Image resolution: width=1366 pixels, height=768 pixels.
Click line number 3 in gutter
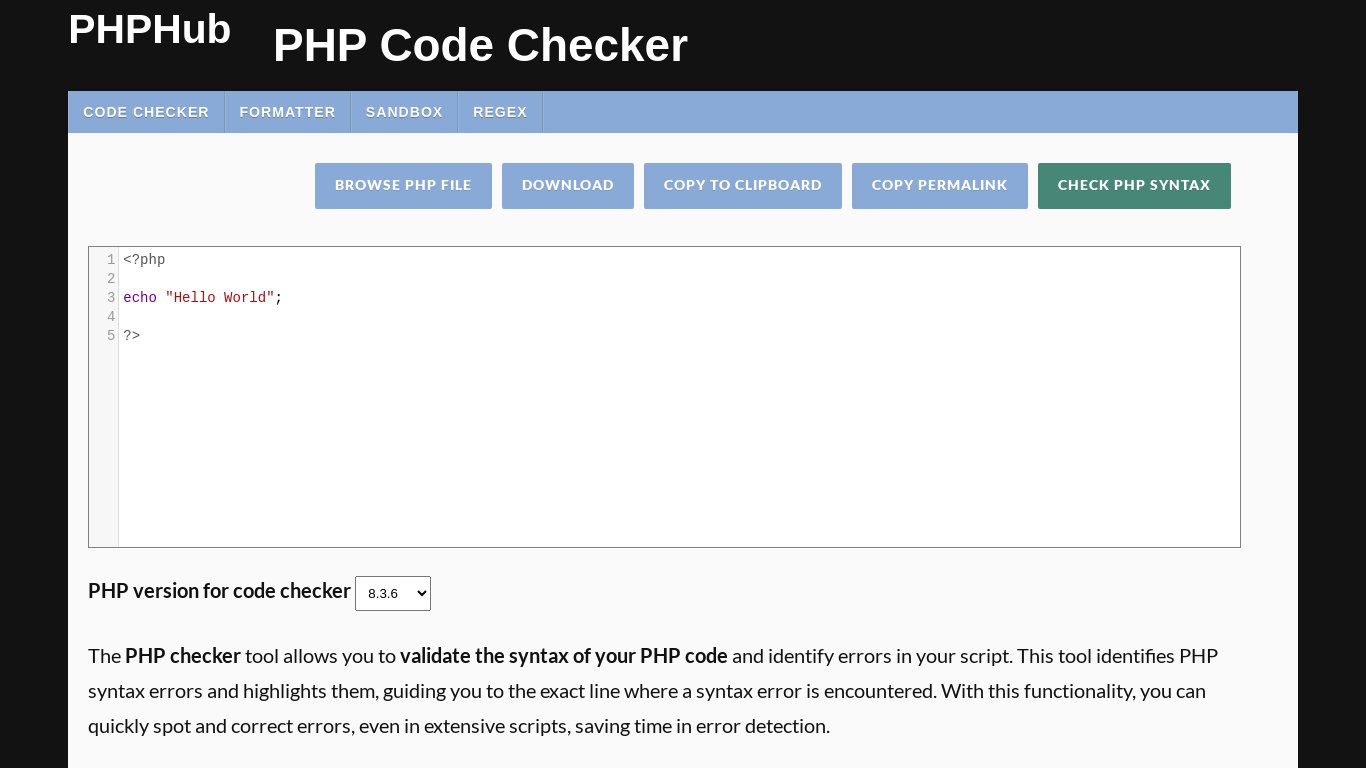tap(111, 298)
